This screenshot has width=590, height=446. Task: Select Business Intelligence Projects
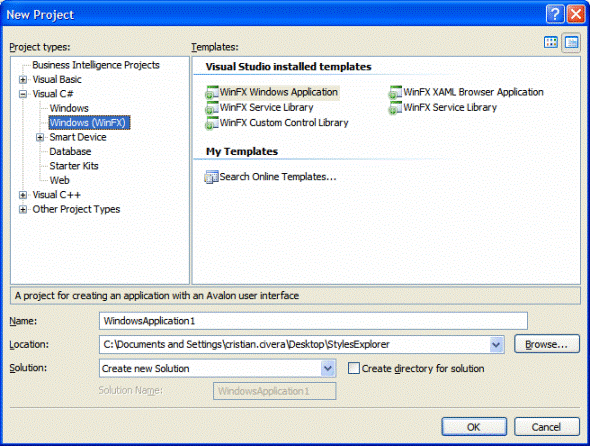pyautogui.click(x=96, y=65)
